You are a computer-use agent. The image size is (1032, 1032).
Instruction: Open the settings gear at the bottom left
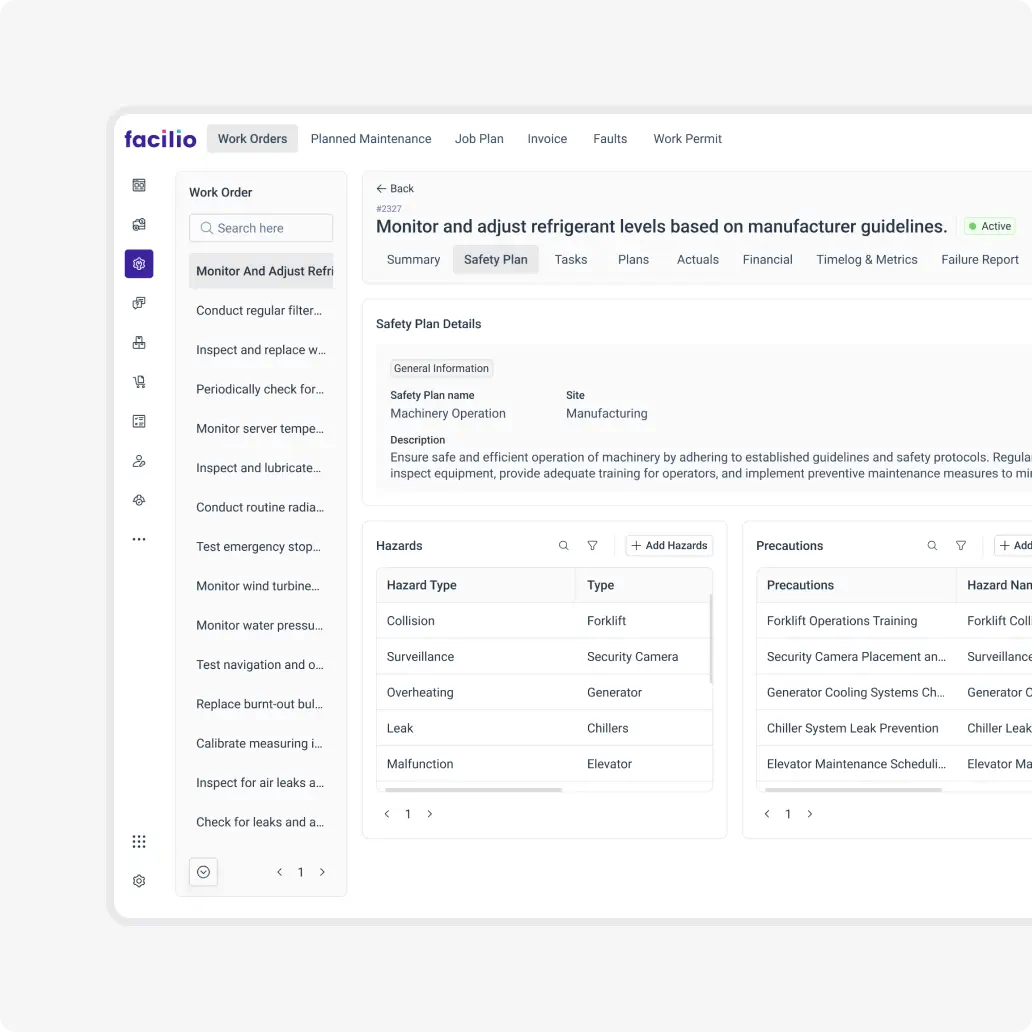click(139, 880)
